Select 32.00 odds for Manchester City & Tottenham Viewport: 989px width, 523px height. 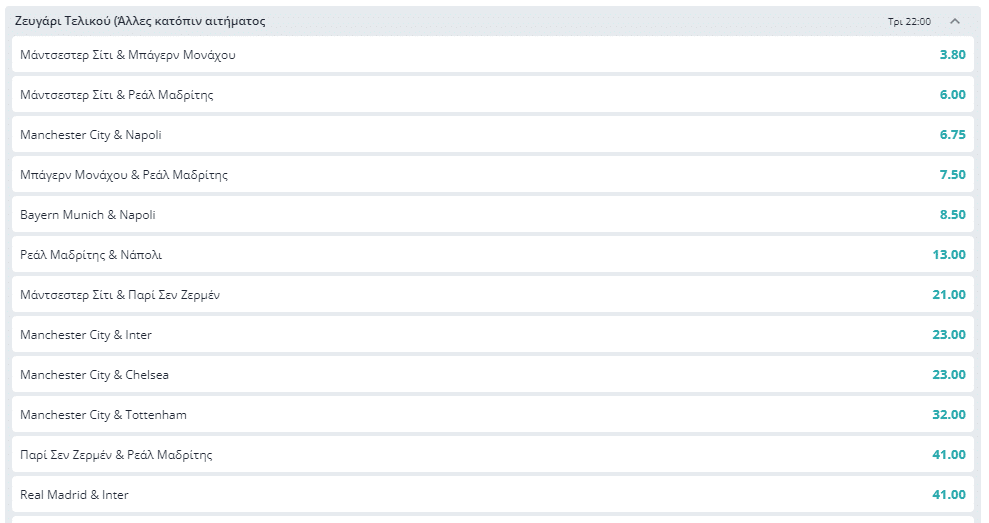949,415
